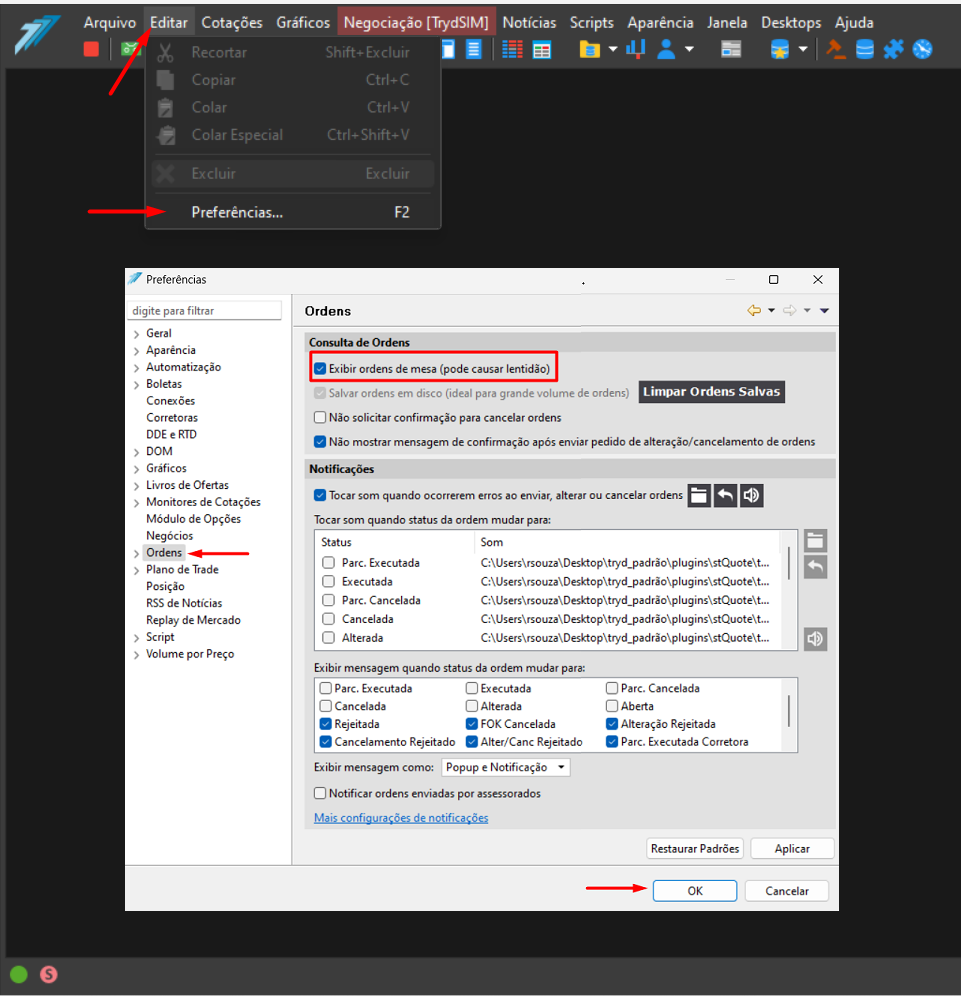
Task: Click the status sound table scrollbar
Action: click(x=789, y=563)
